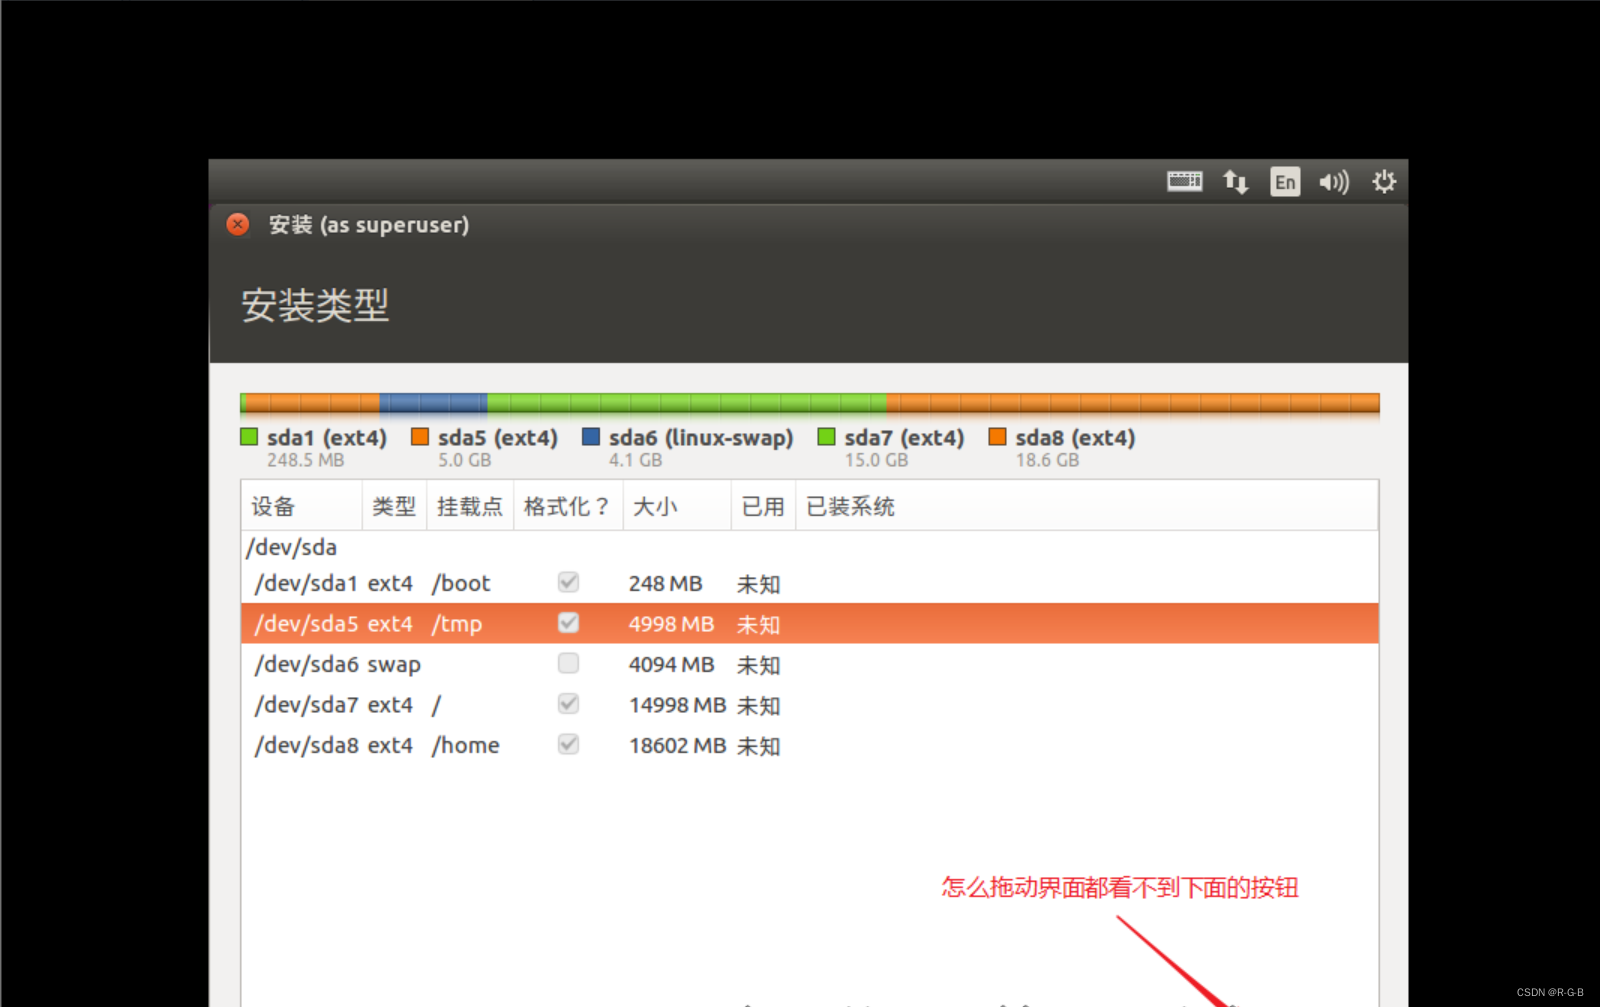Toggle format checkbox for /dev/sda7

568,704
